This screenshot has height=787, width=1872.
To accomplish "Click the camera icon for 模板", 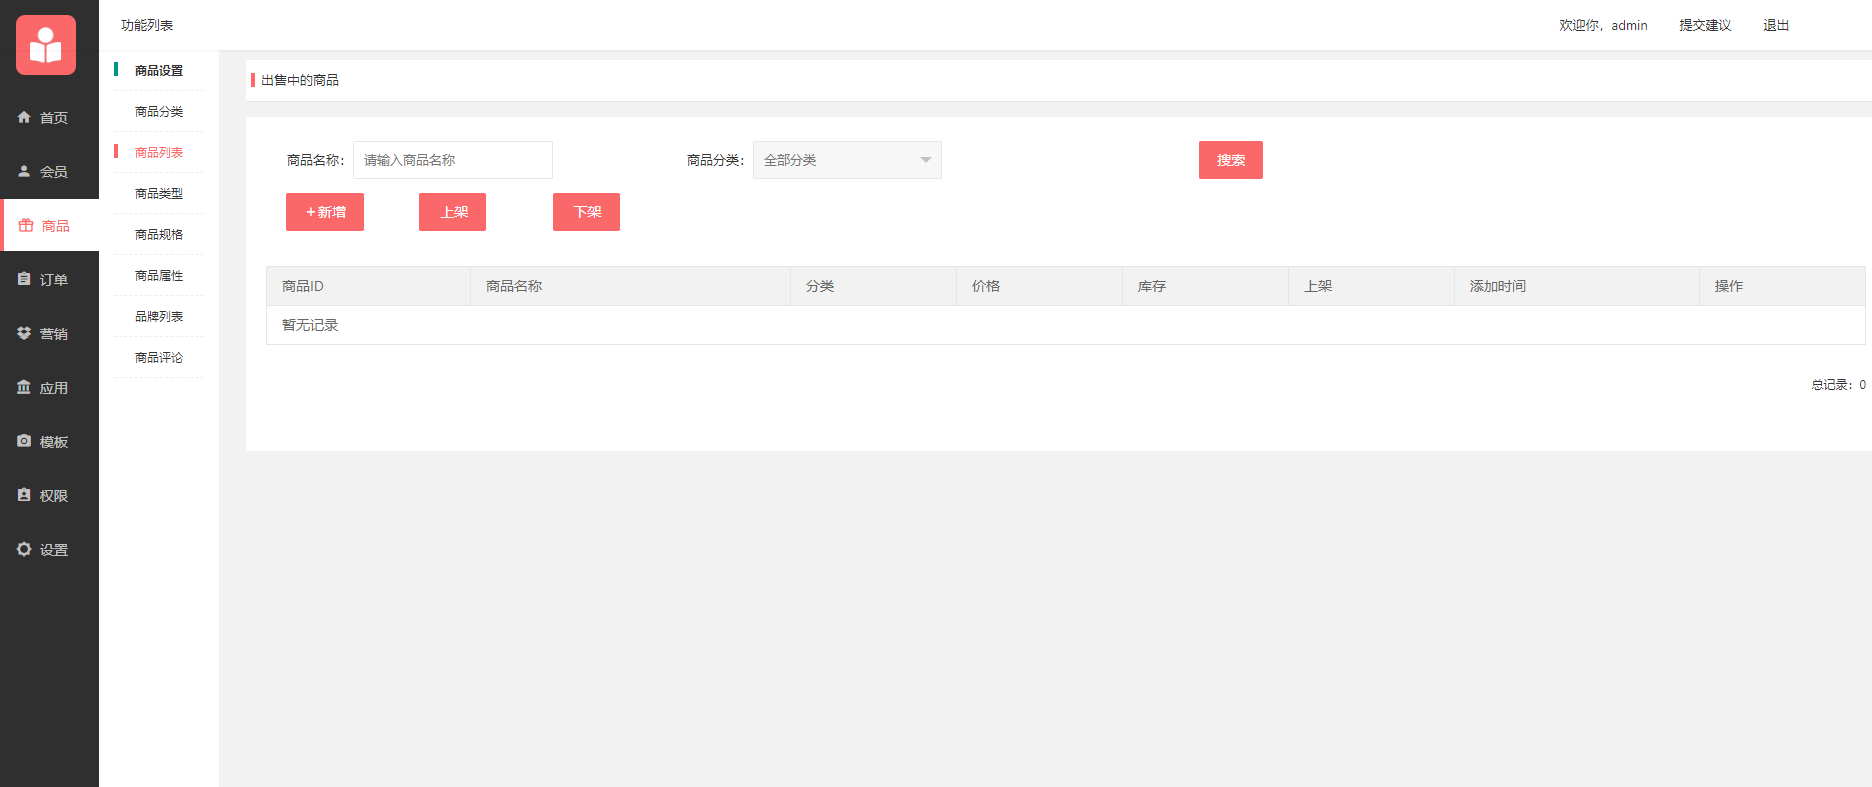I will coord(24,441).
